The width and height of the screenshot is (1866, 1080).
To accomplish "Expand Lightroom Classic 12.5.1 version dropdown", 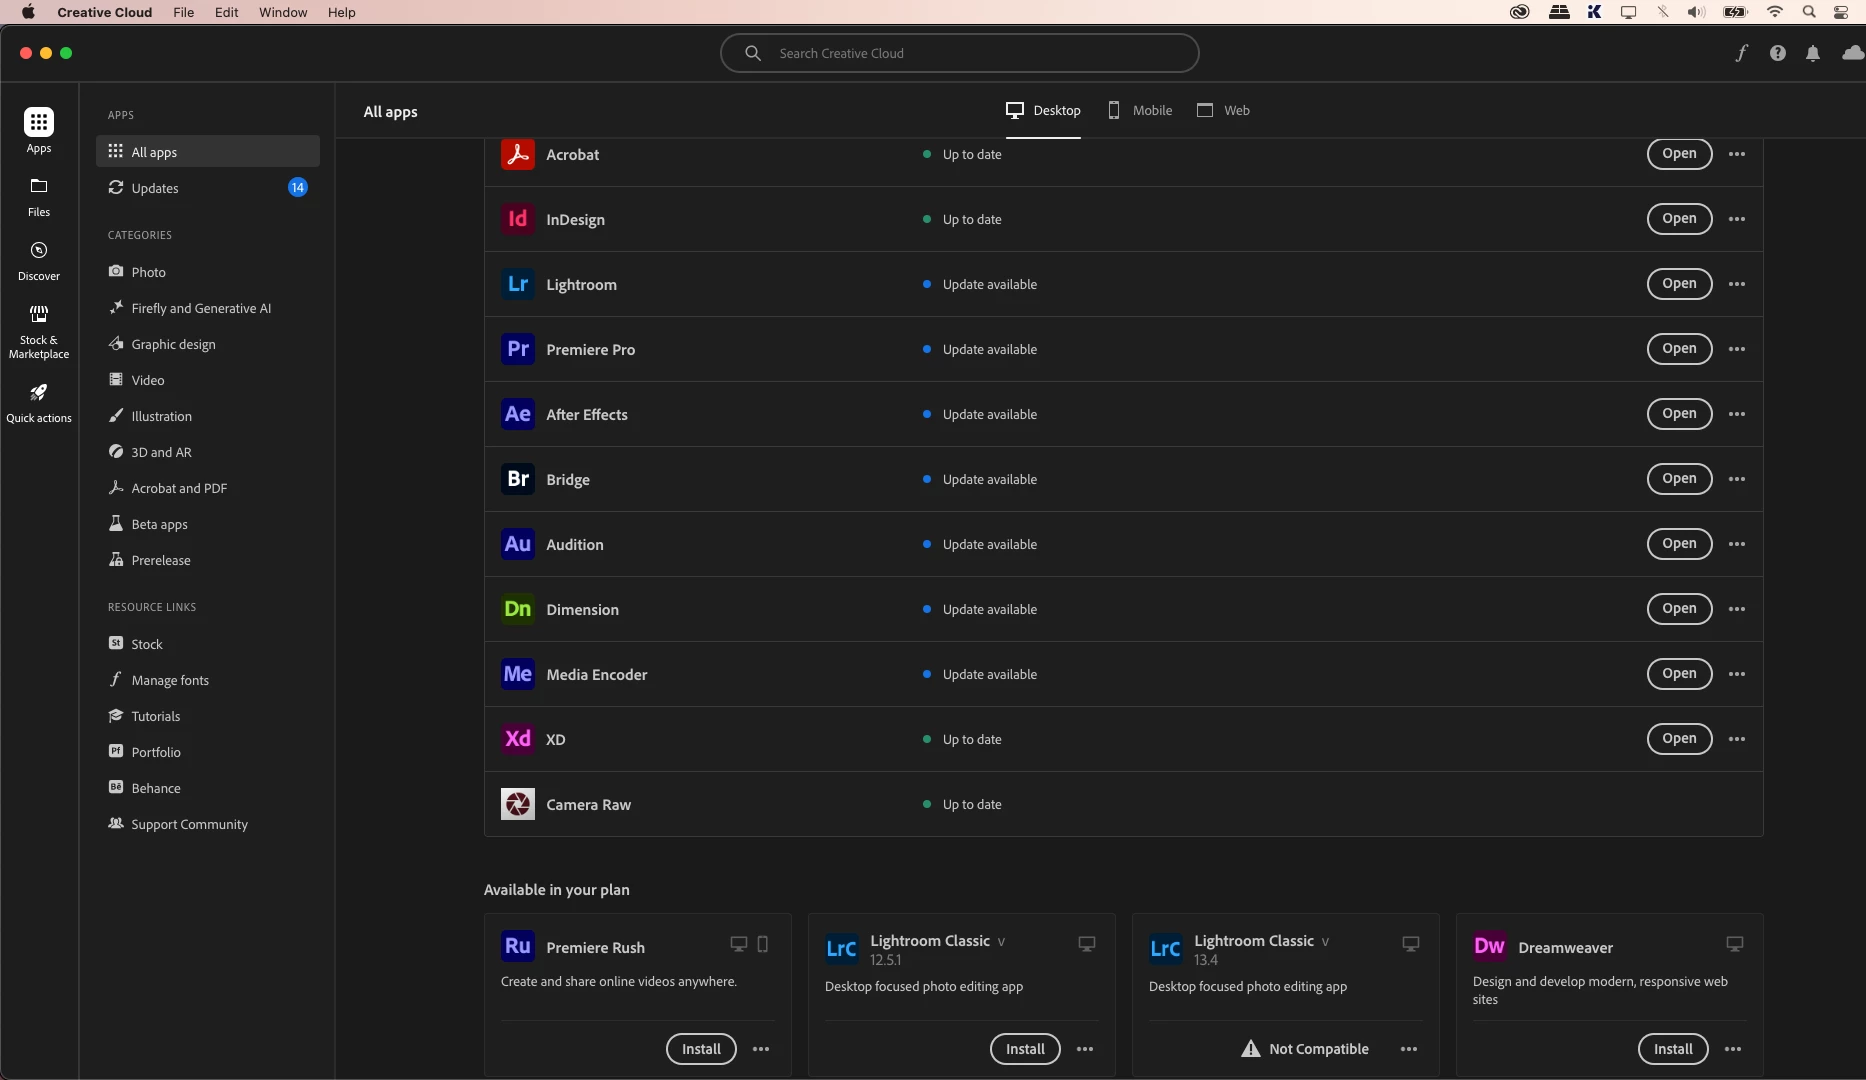I will tap(1001, 942).
